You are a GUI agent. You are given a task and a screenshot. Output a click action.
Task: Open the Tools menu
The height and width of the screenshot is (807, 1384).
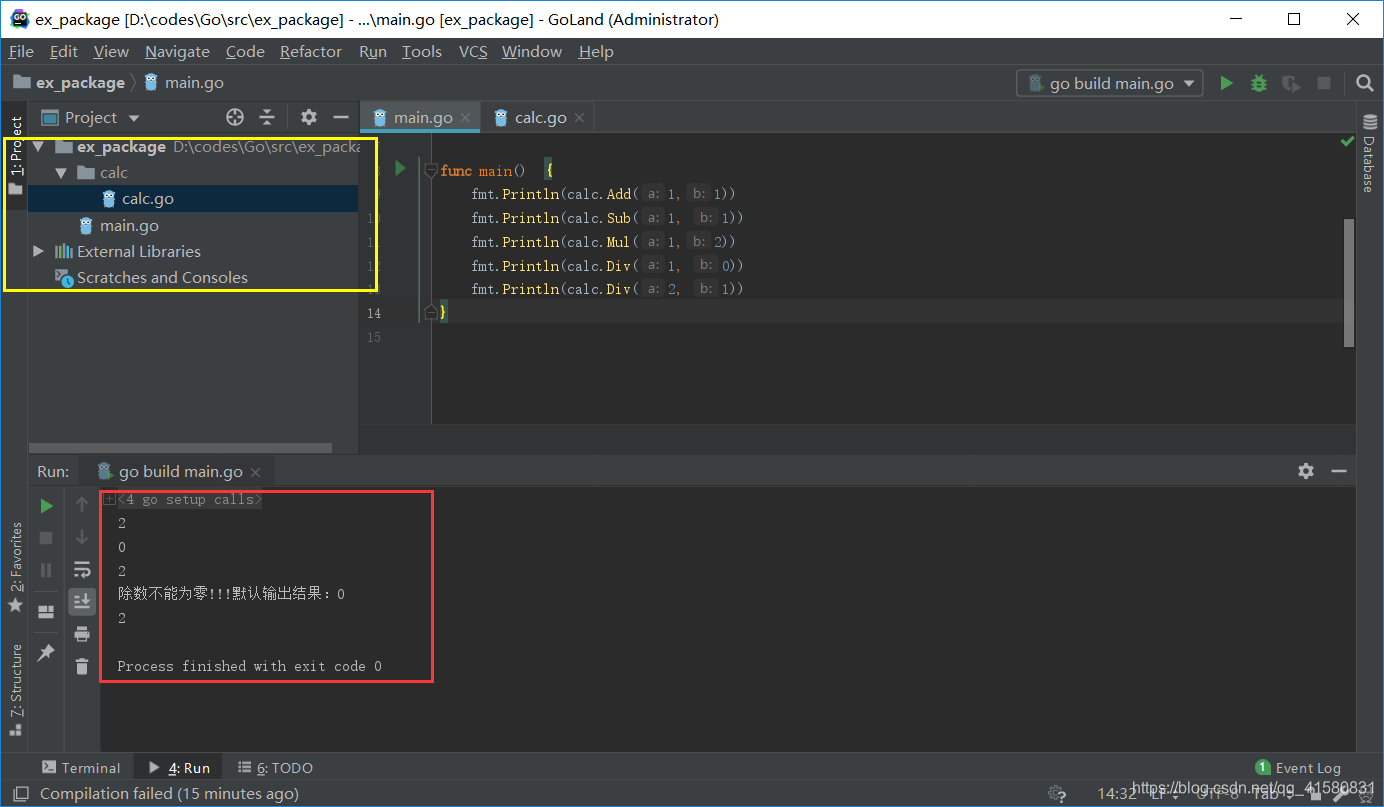422,52
